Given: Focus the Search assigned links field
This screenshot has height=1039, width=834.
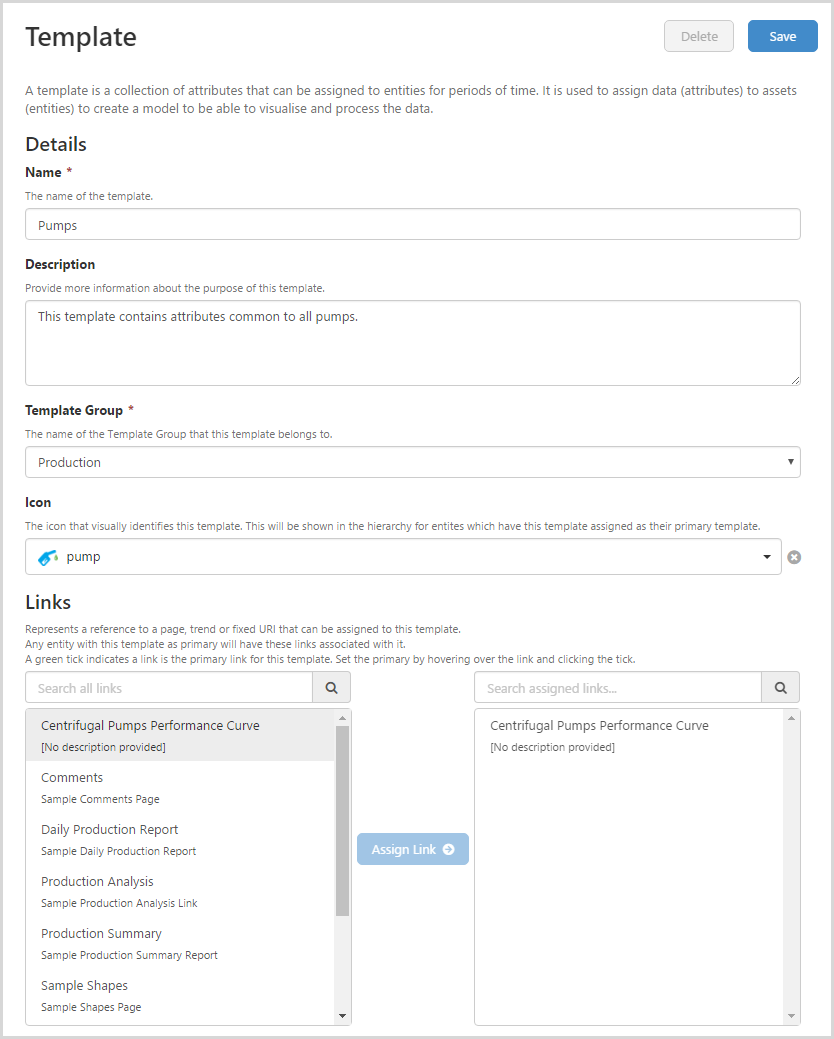Looking at the screenshot, I should click(618, 688).
